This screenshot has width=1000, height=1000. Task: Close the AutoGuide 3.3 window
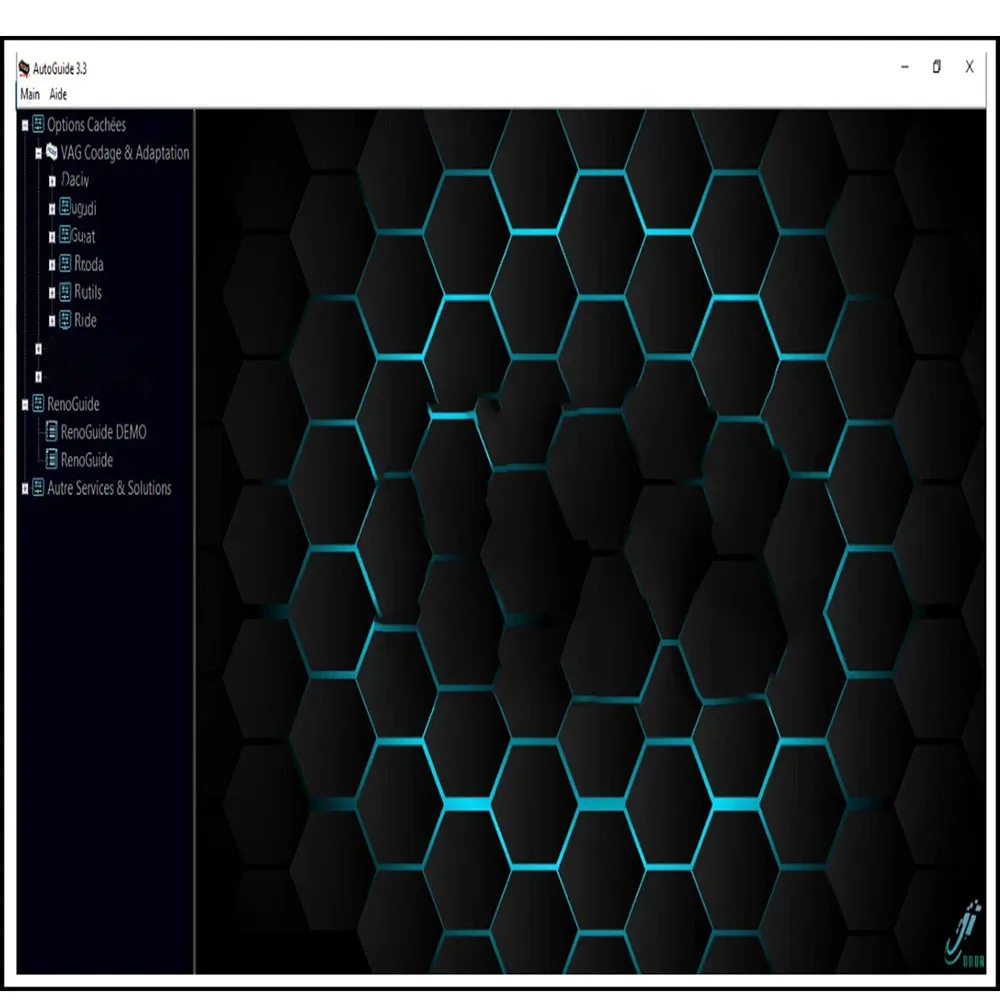click(x=969, y=67)
